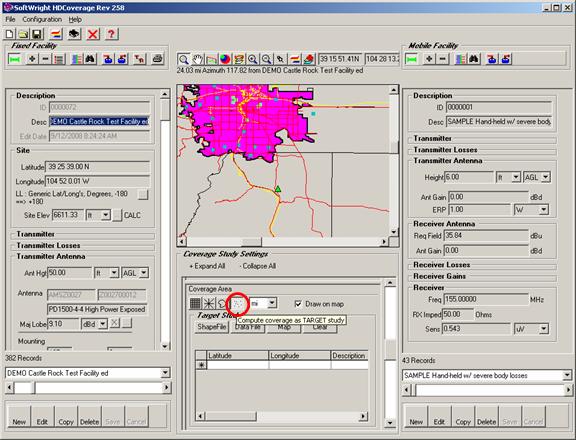The height and width of the screenshot is (440, 576).
Task: Click the red Tx/Rx icon in Fixed Facility toolbar
Action: (139, 59)
